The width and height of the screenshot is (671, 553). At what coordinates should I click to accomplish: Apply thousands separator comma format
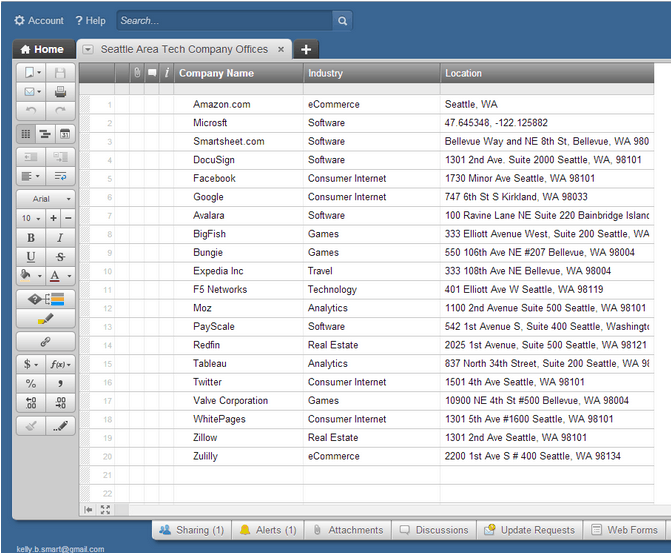click(x=60, y=384)
